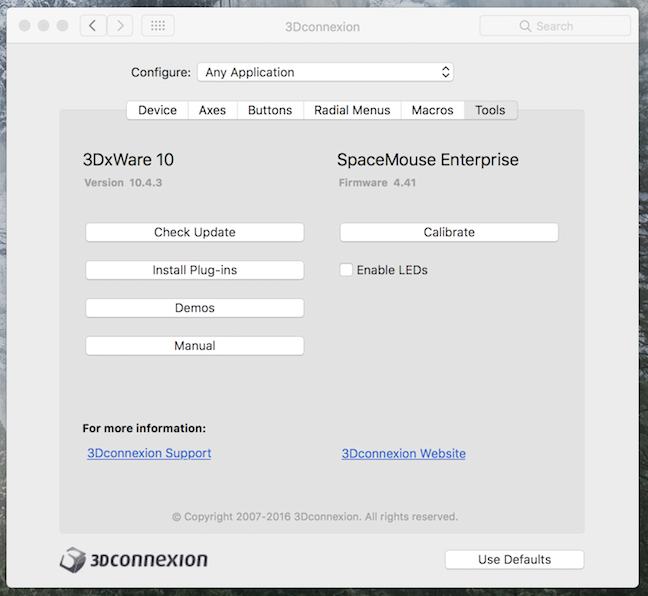Viewport: 648px width, 596px height.
Task: Go forward with the right arrow button
Action: (120, 26)
